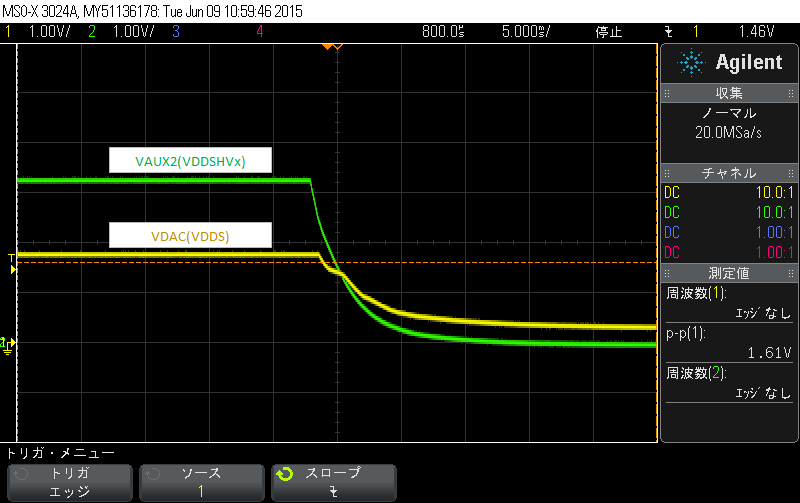Screen dimensions: 800x503
Task: Click the 800.0 delay time readout
Action: [443, 32]
